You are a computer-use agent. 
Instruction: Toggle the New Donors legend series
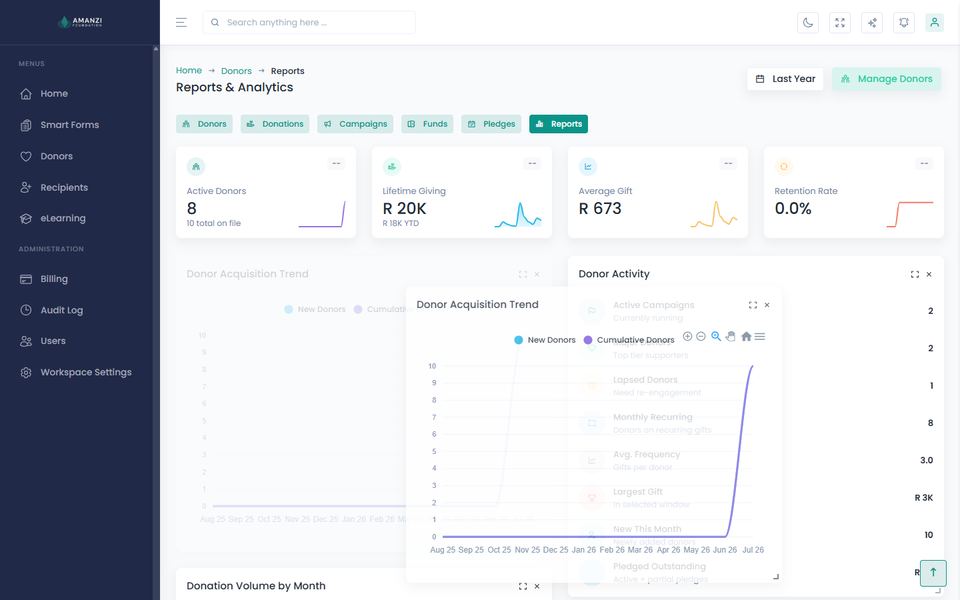545,340
